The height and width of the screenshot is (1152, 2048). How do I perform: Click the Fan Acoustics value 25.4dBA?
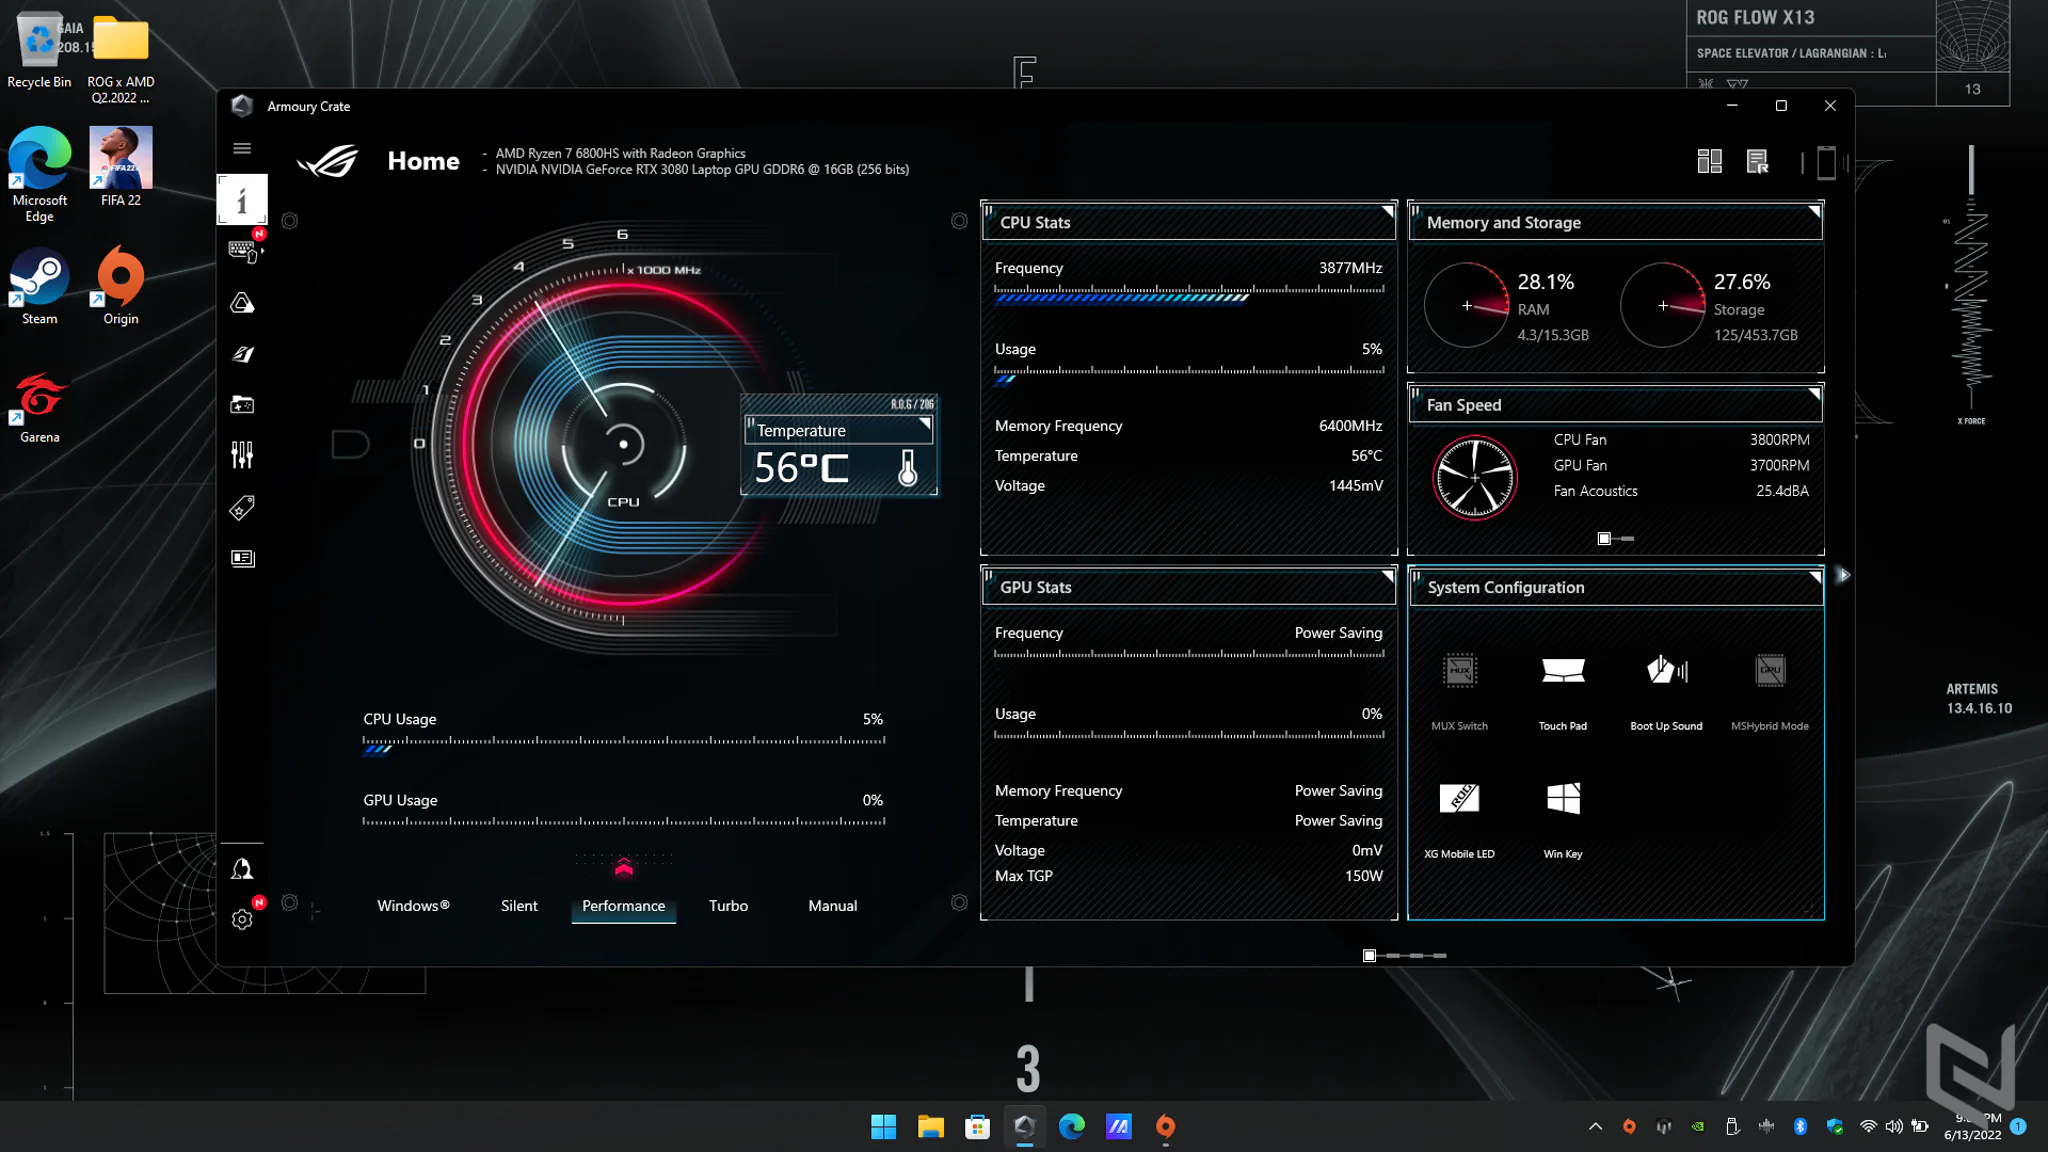(x=1782, y=491)
